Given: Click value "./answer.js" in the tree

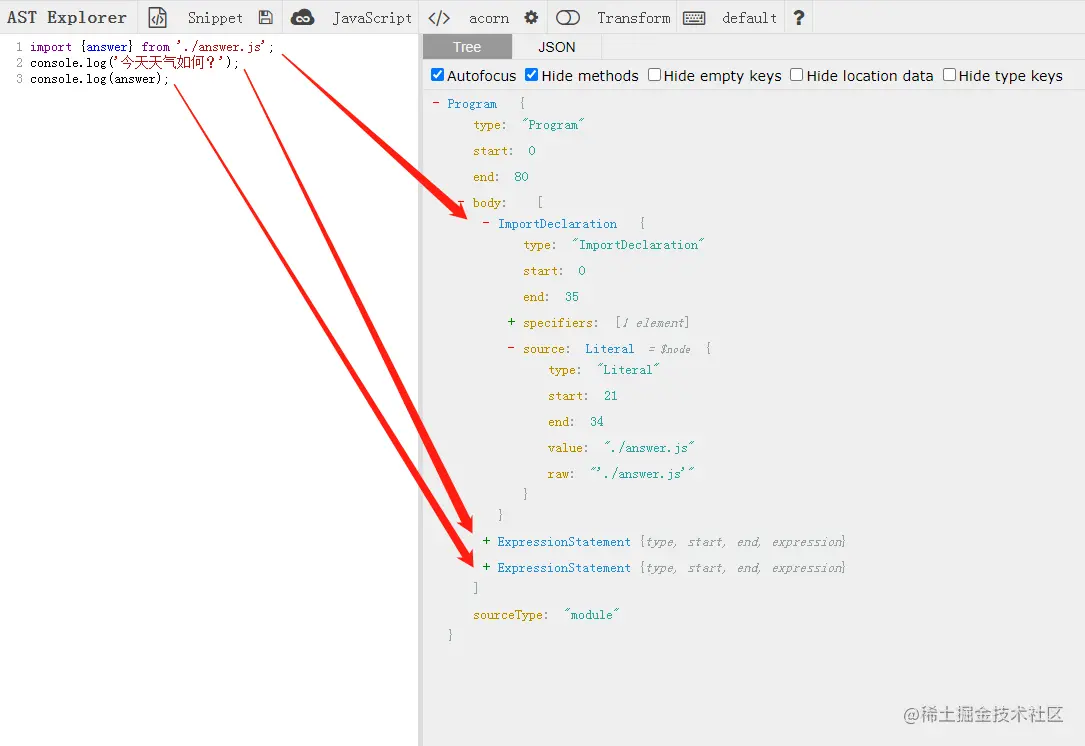Looking at the screenshot, I should point(649,448).
